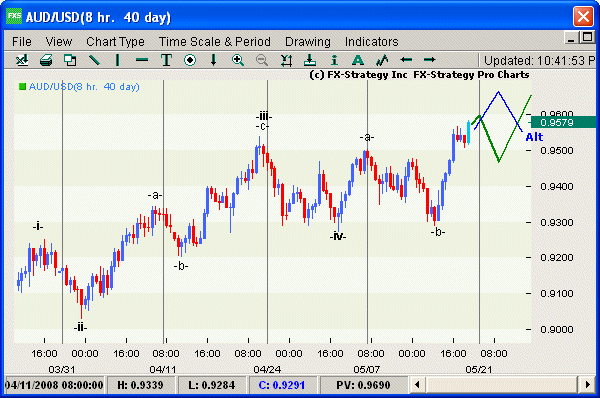
Task: Click the Updated time text in toolbar
Action: (x=539, y=60)
